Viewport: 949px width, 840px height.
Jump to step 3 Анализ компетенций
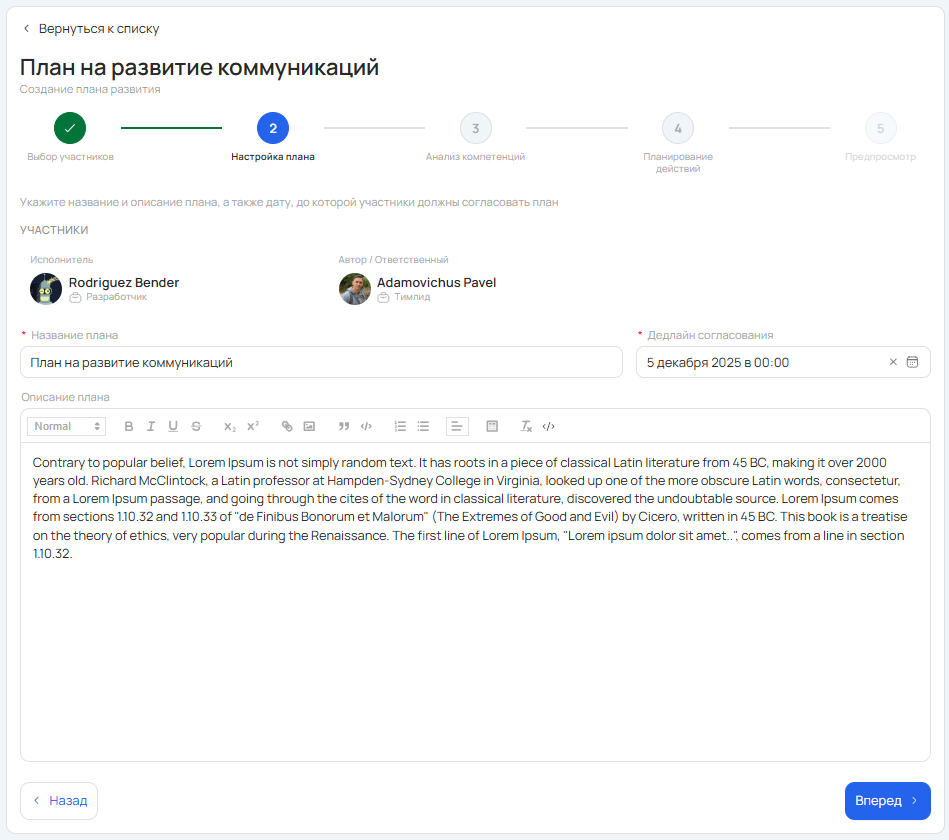pyautogui.click(x=475, y=128)
